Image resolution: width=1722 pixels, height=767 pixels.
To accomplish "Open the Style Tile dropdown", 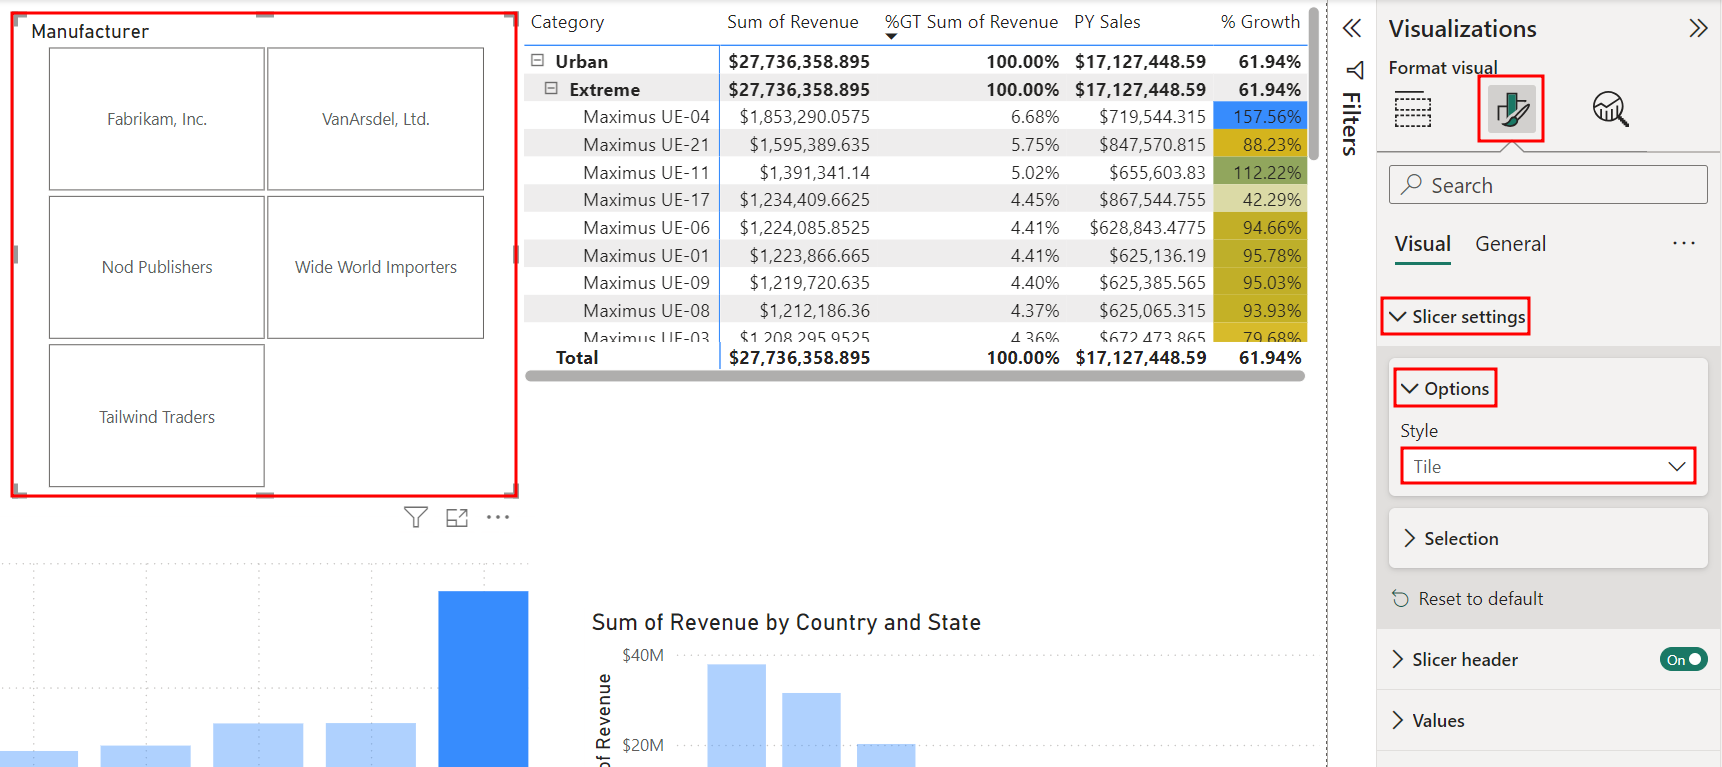I will [1548, 466].
